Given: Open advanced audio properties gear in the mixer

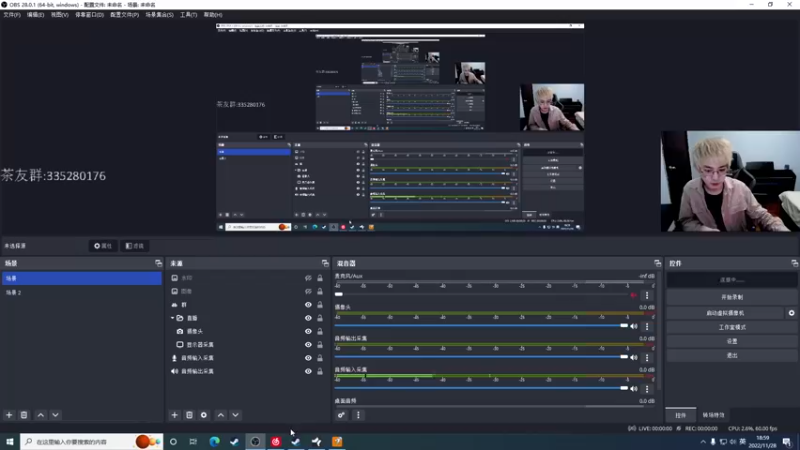Looking at the screenshot, I should pyautogui.click(x=341, y=415).
